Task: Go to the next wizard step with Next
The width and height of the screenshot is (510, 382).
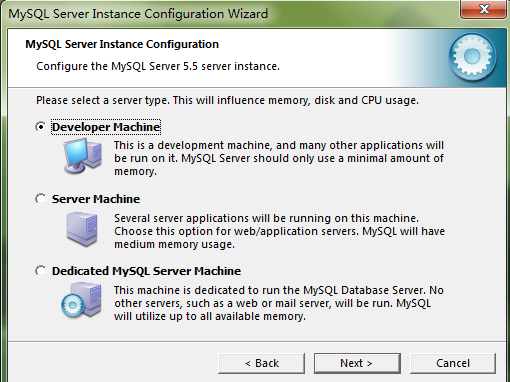Action: (357, 363)
